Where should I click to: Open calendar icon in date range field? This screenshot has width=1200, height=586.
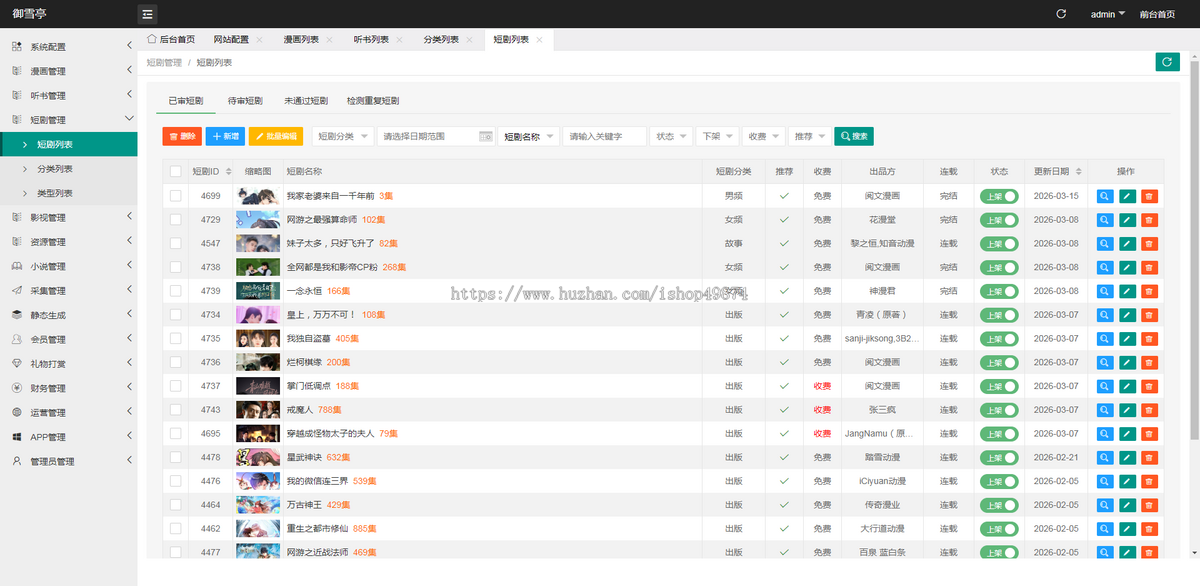click(x=486, y=136)
